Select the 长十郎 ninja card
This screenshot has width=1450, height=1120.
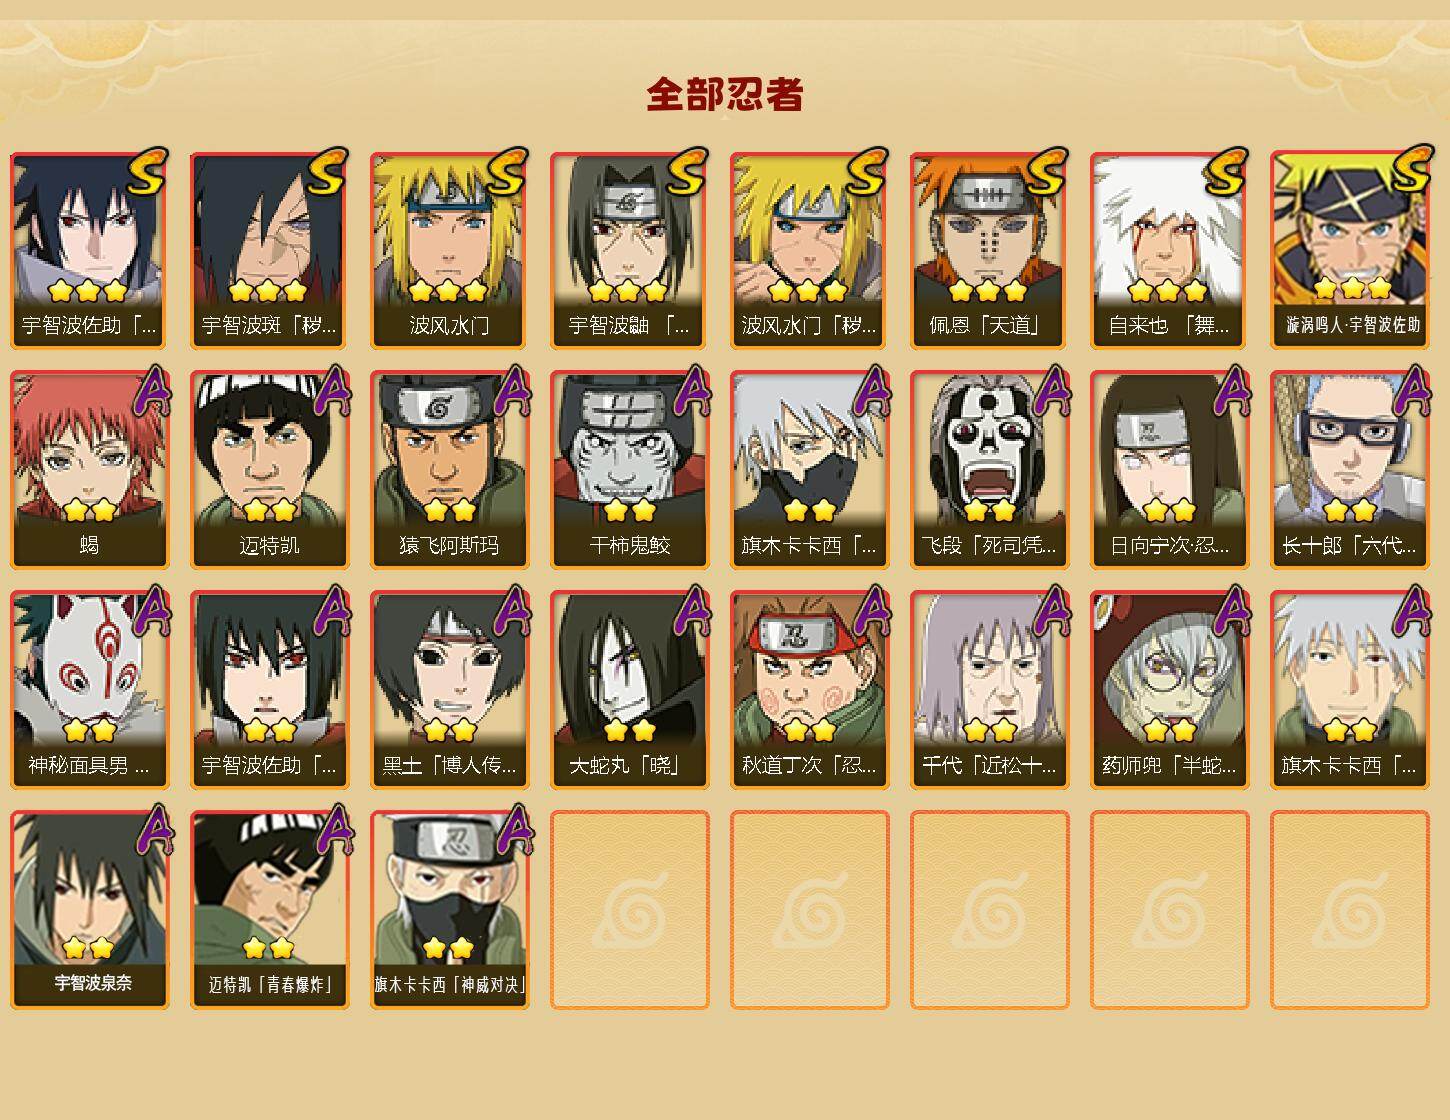click(1350, 470)
